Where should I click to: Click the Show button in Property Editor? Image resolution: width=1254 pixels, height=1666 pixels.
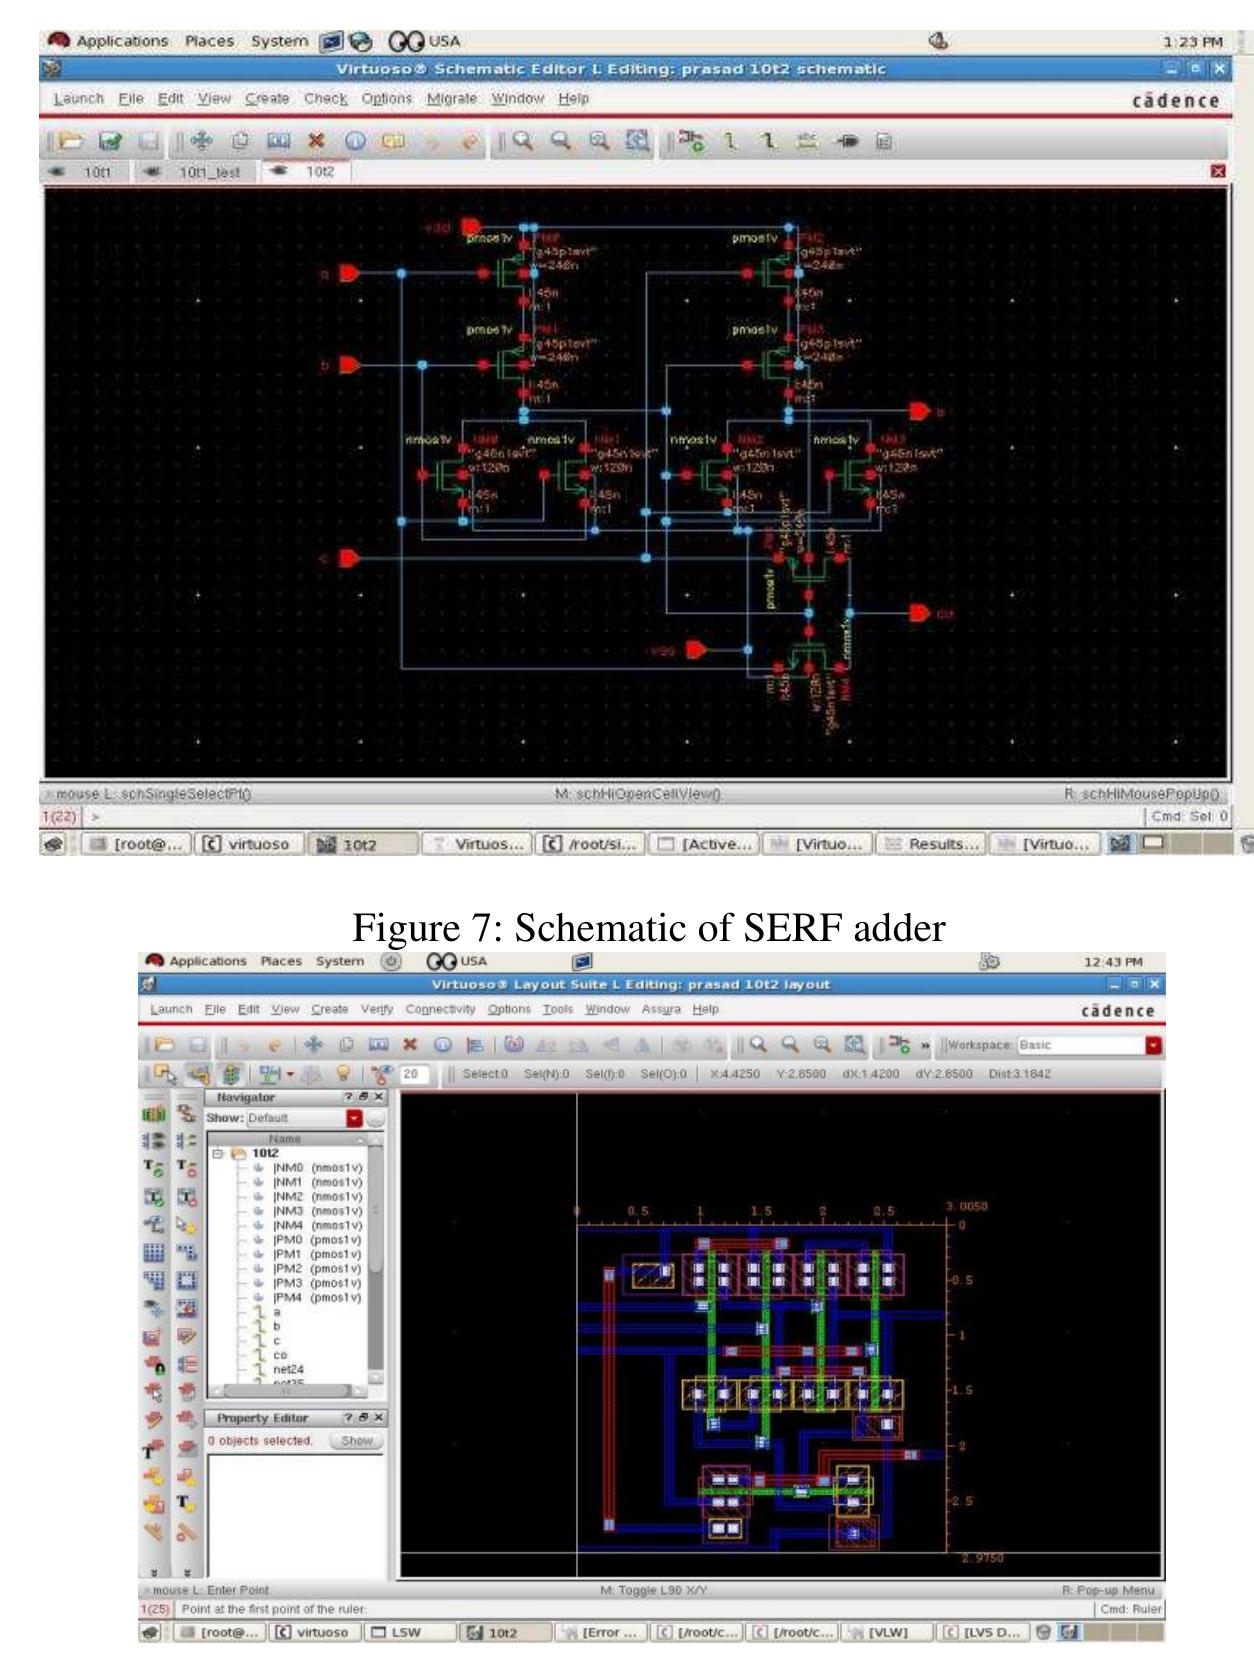point(356,1441)
